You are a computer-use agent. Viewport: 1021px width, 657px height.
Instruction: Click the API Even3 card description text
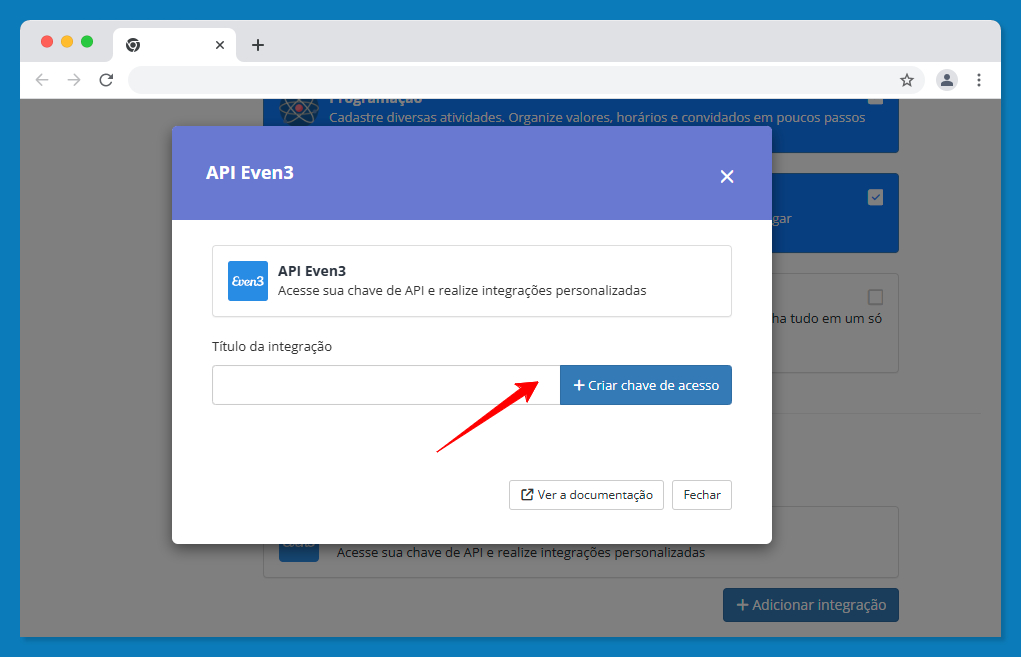[462, 290]
